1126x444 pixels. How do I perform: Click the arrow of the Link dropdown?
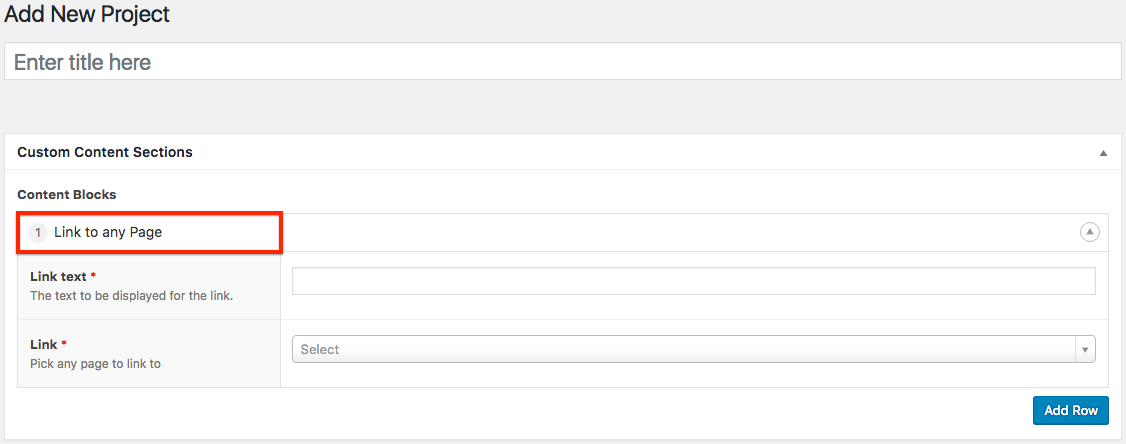[1085, 349]
